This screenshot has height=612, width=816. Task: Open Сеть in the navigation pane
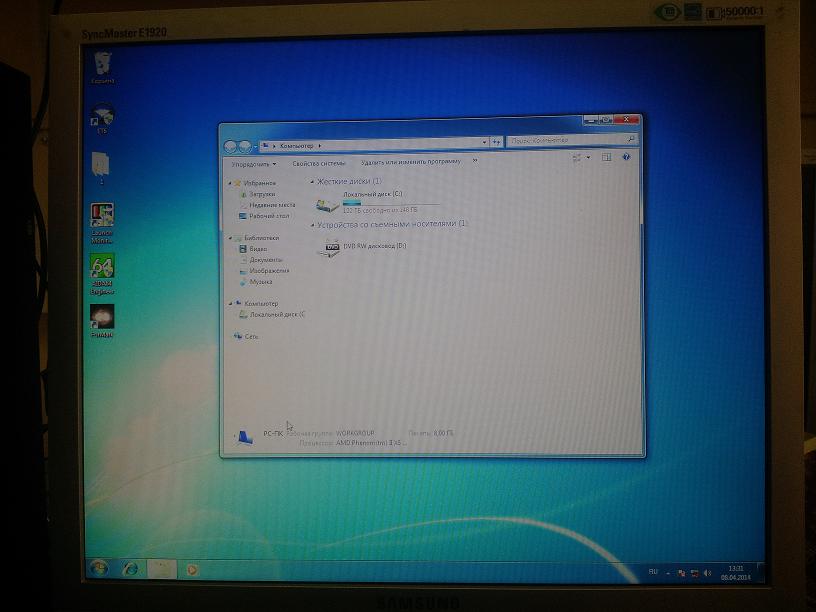251,336
